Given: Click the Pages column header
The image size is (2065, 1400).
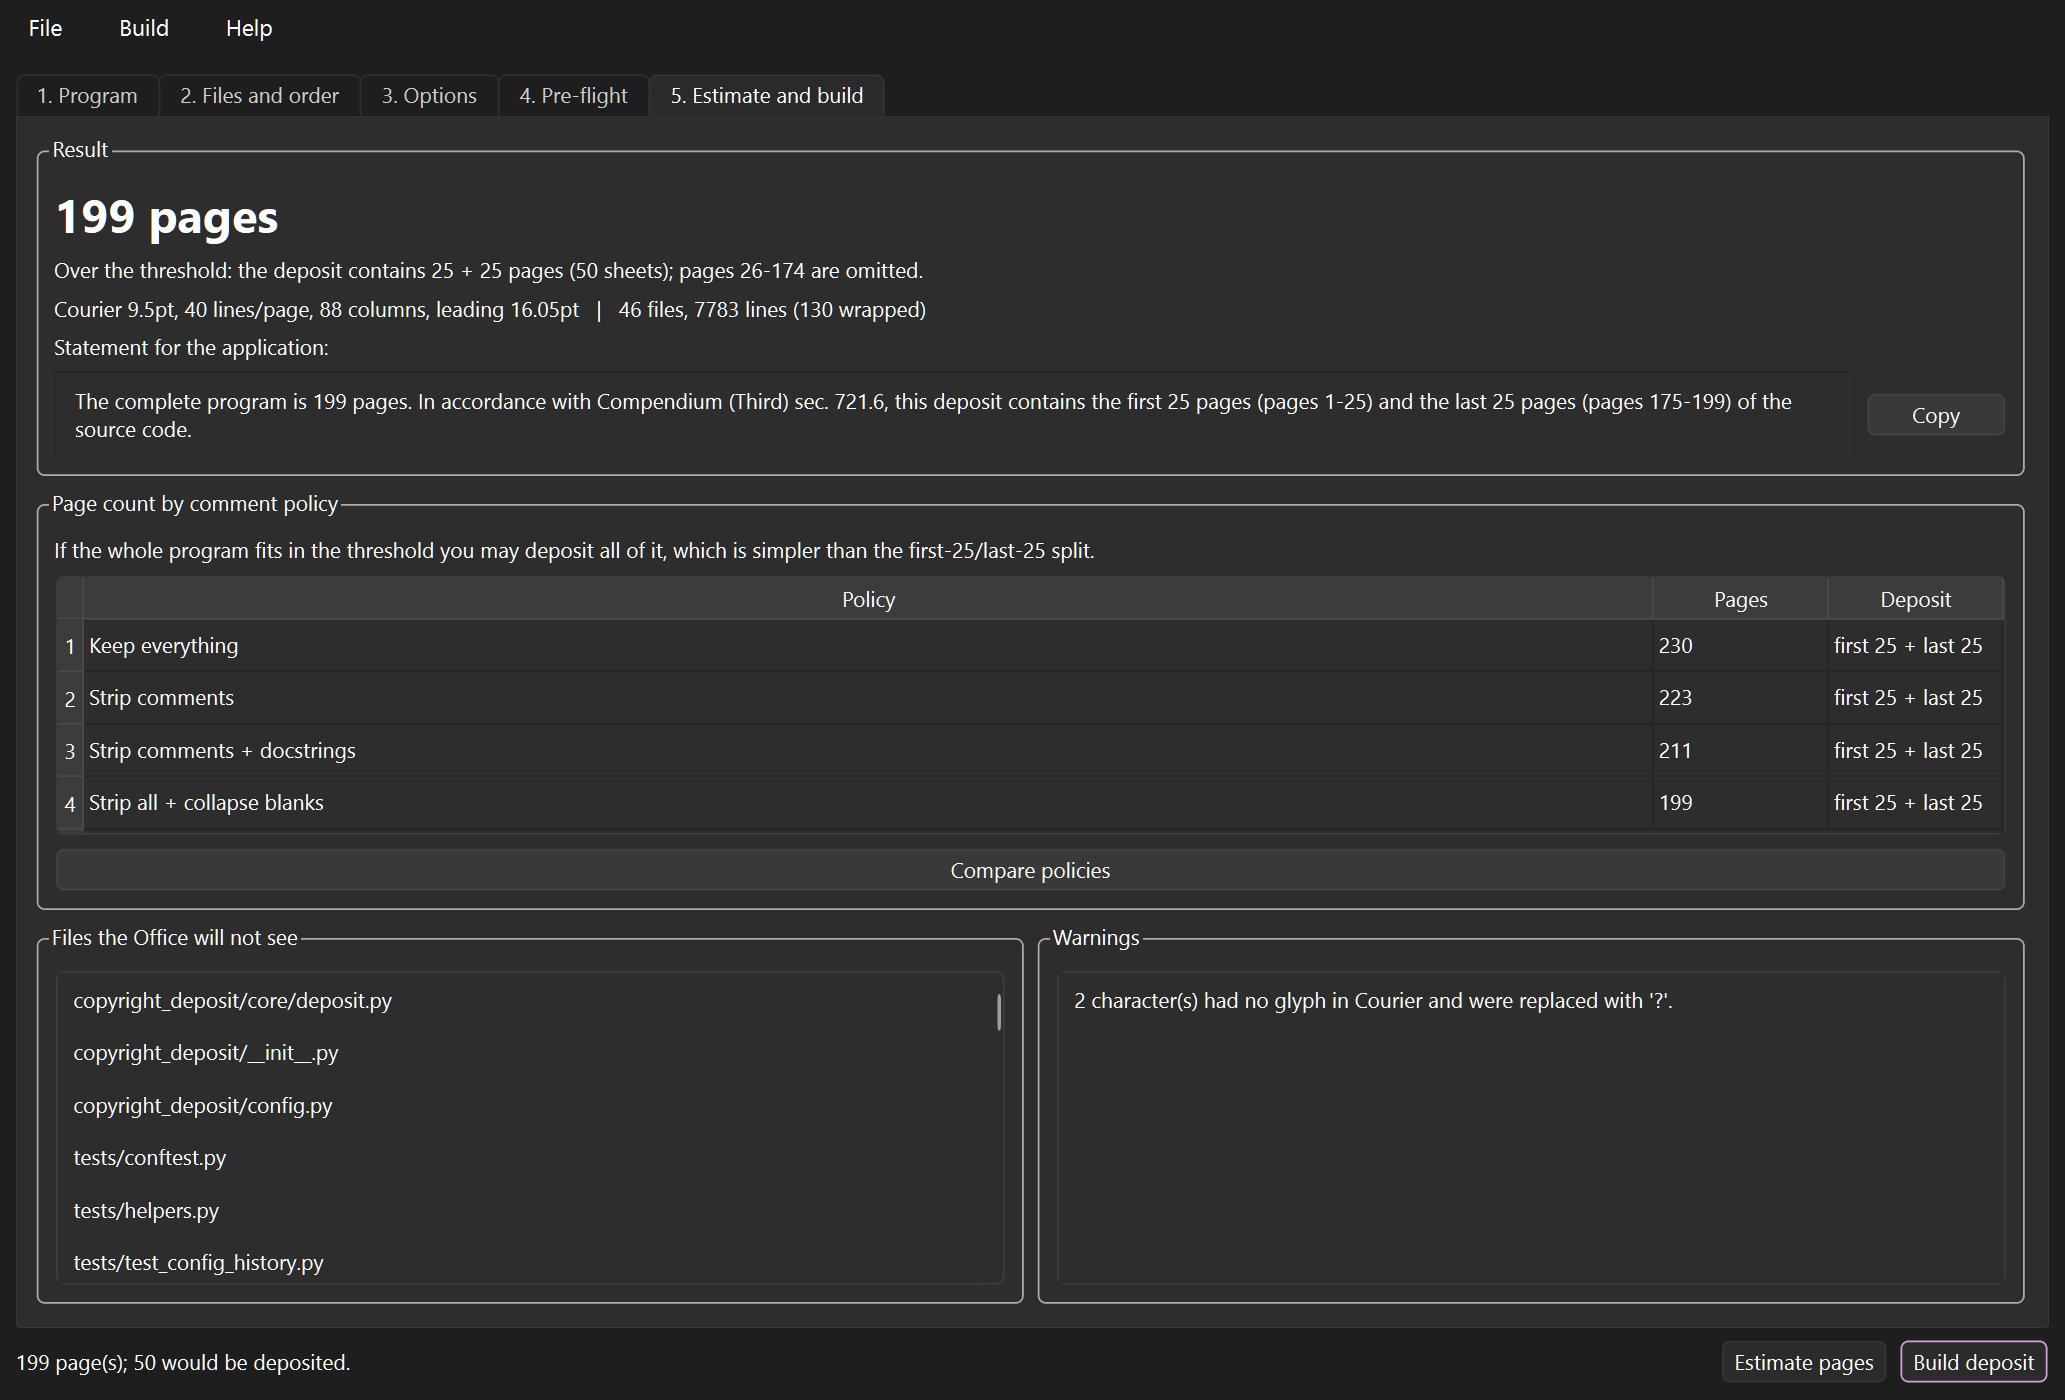Looking at the screenshot, I should tap(1740, 600).
